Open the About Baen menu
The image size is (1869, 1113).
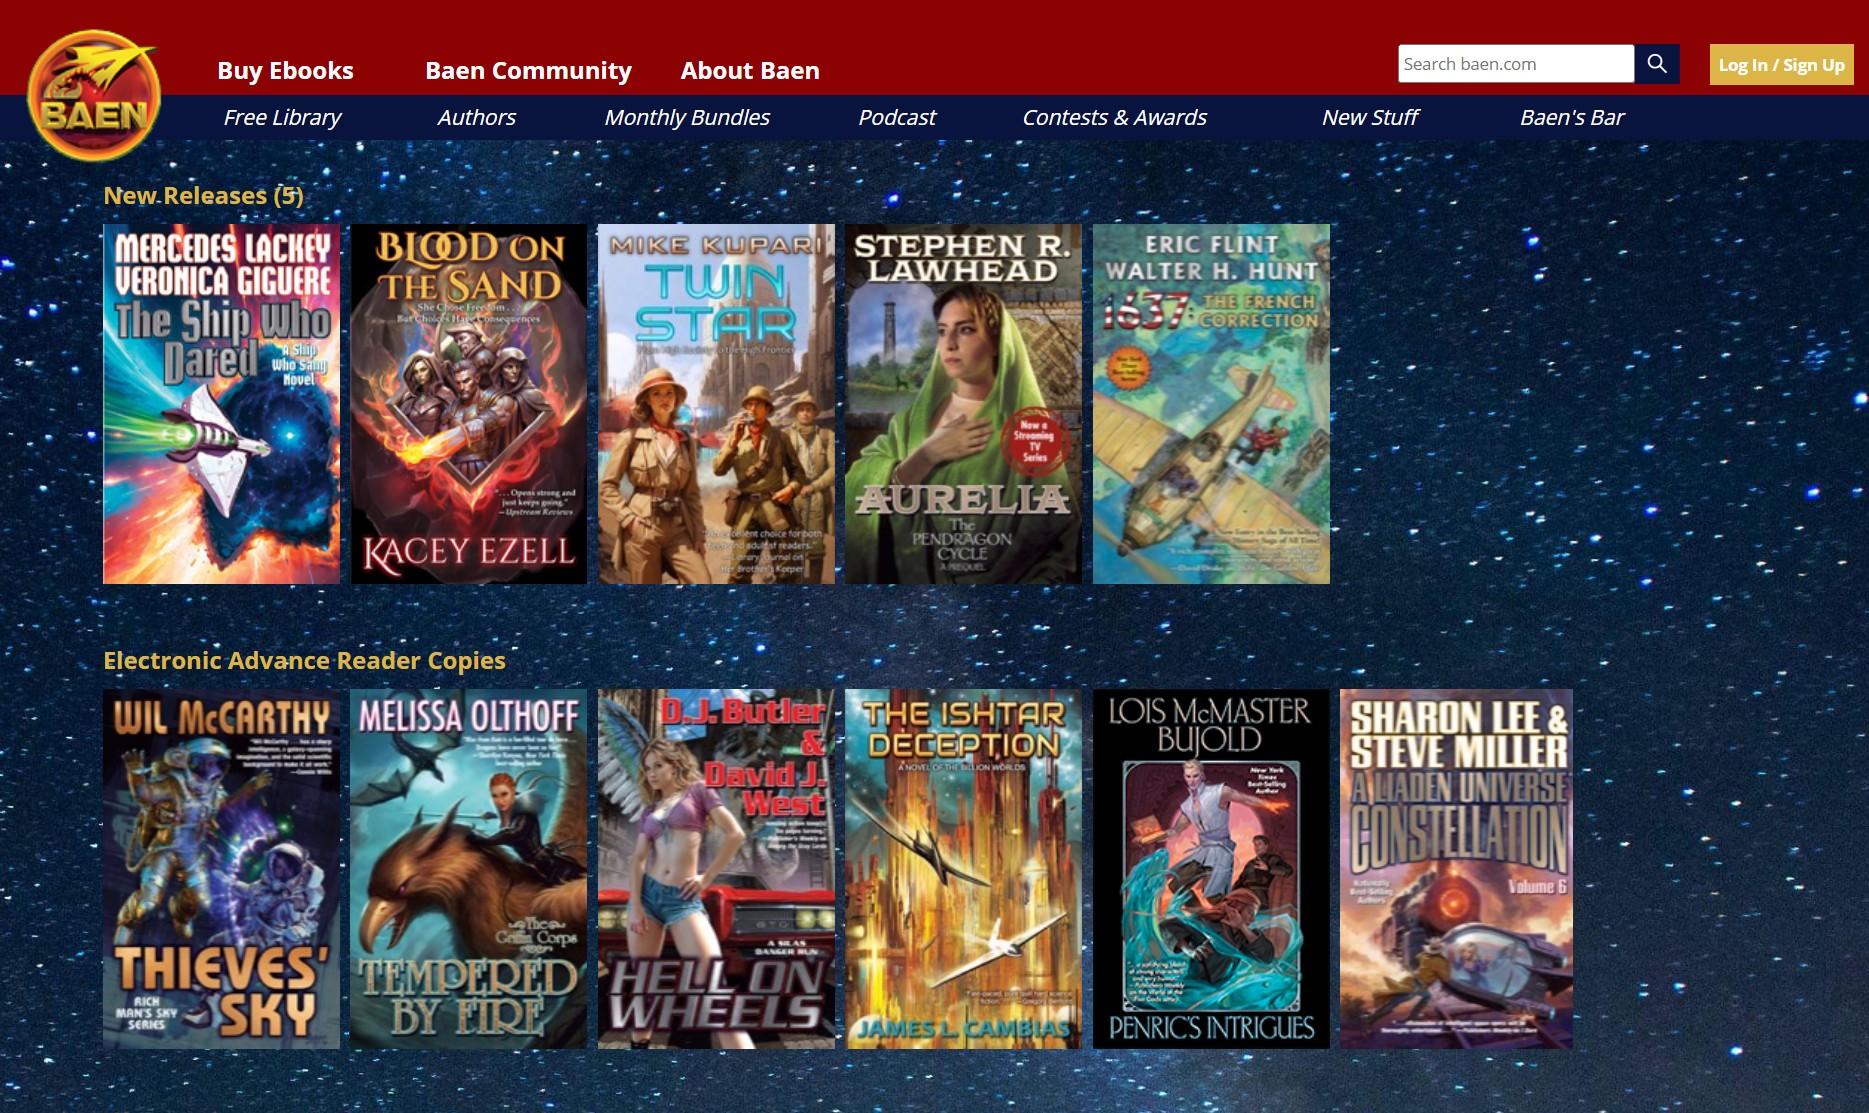(x=749, y=70)
